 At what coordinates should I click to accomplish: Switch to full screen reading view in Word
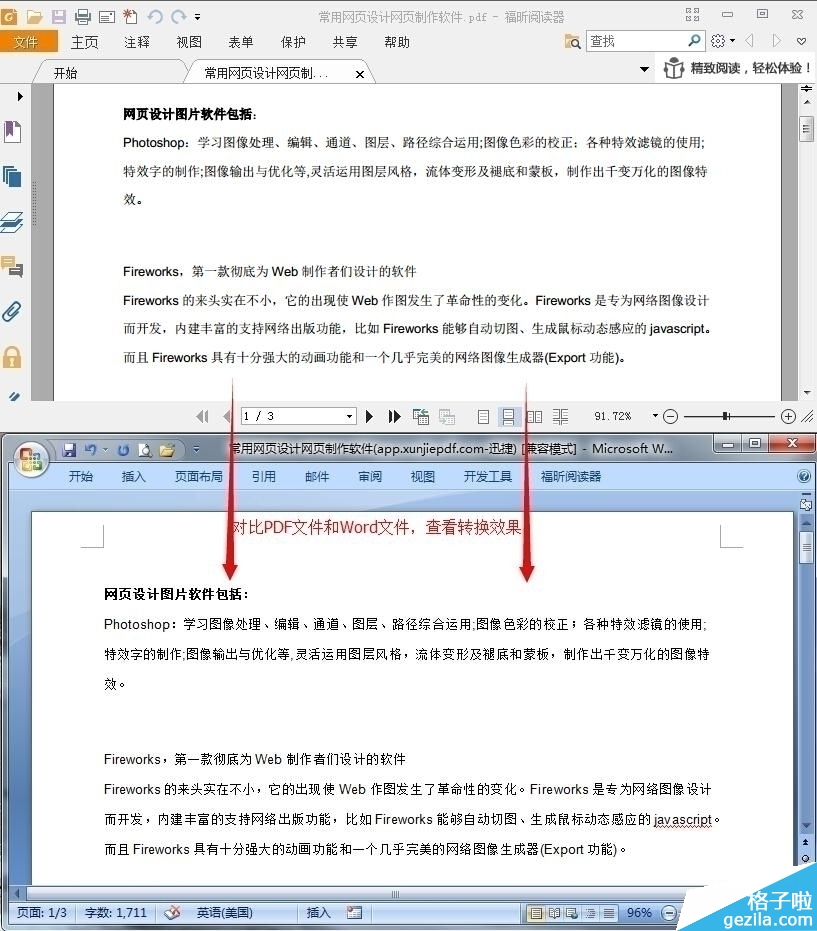(x=555, y=913)
